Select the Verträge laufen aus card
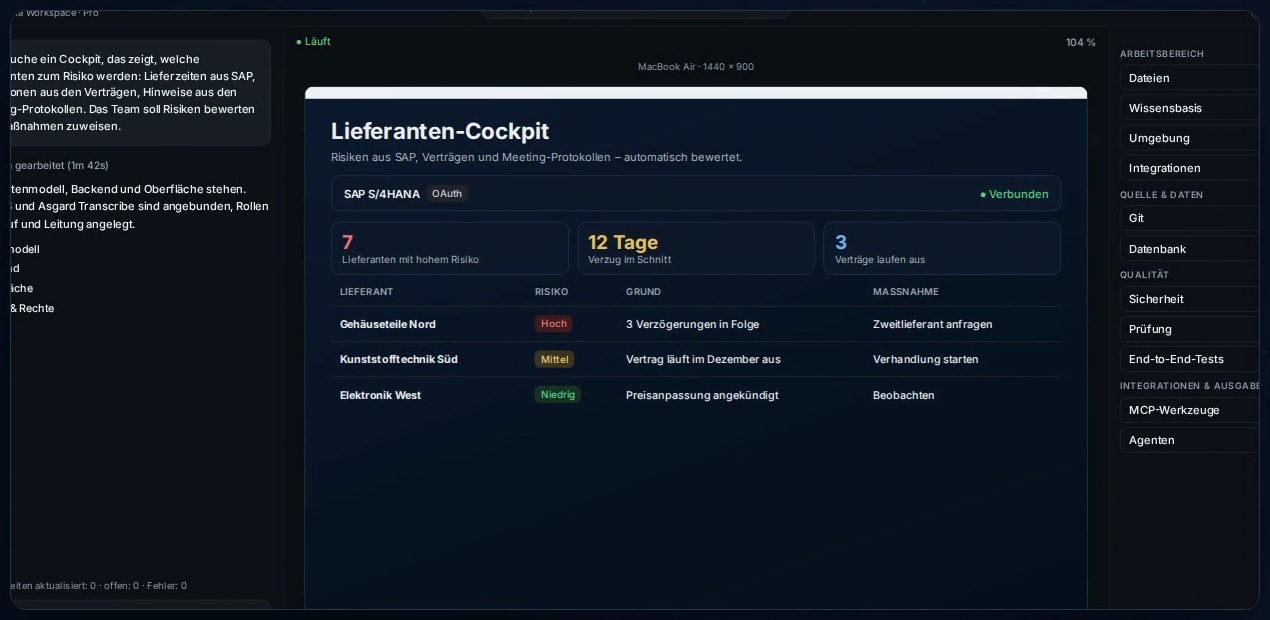Image resolution: width=1270 pixels, height=620 pixels. (x=942, y=248)
